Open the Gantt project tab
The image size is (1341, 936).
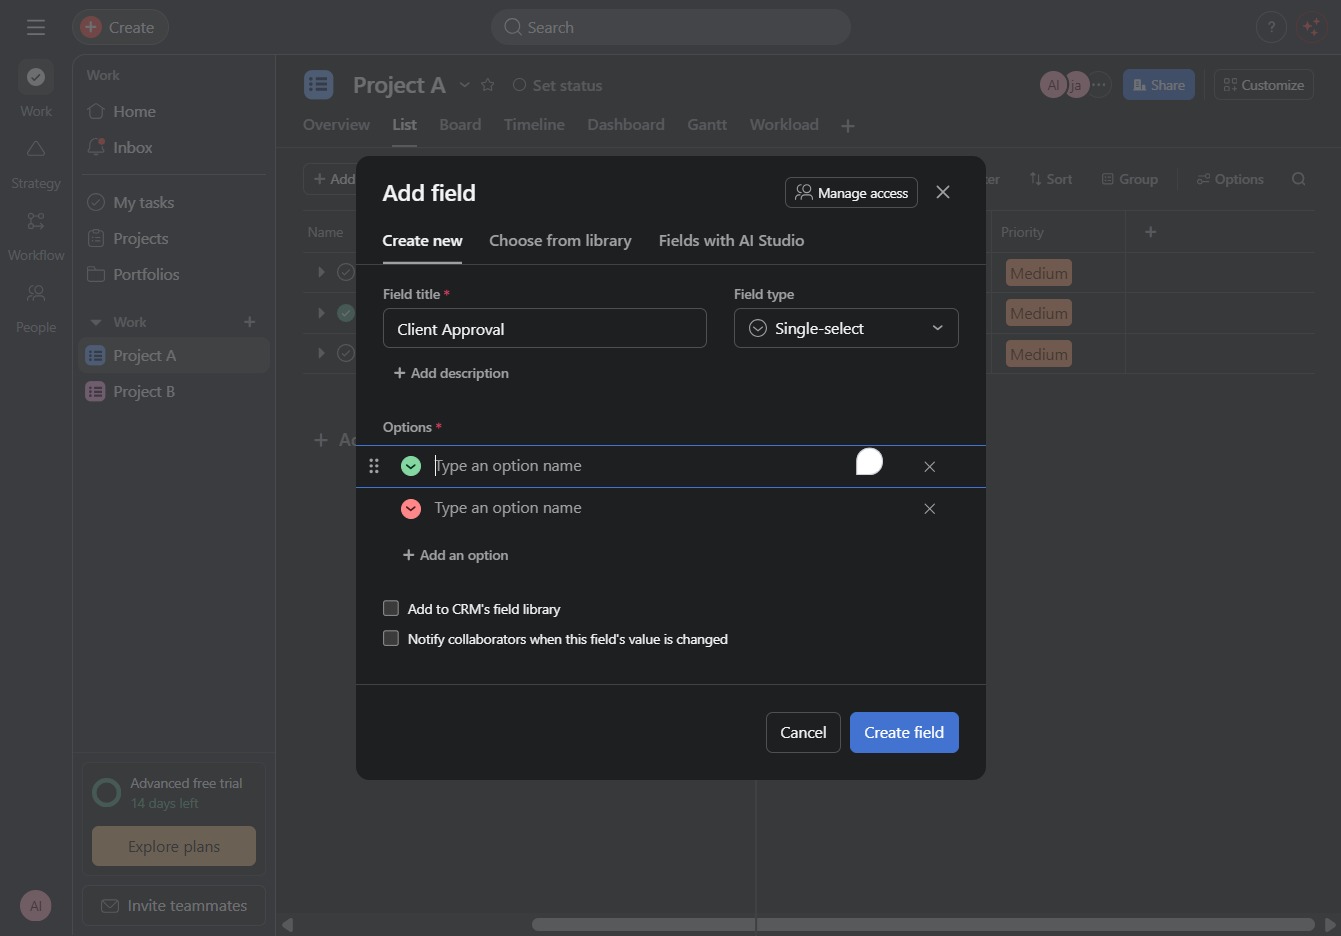pos(707,124)
